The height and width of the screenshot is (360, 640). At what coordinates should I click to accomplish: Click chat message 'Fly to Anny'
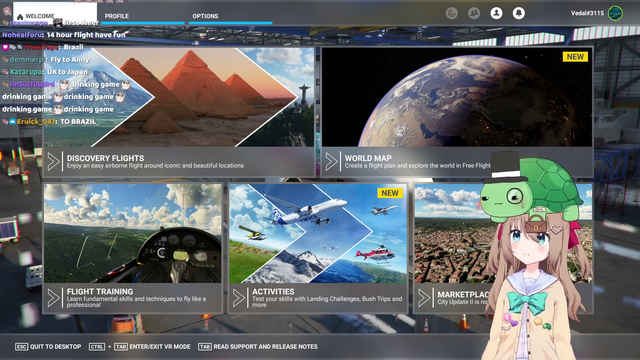point(70,60)
